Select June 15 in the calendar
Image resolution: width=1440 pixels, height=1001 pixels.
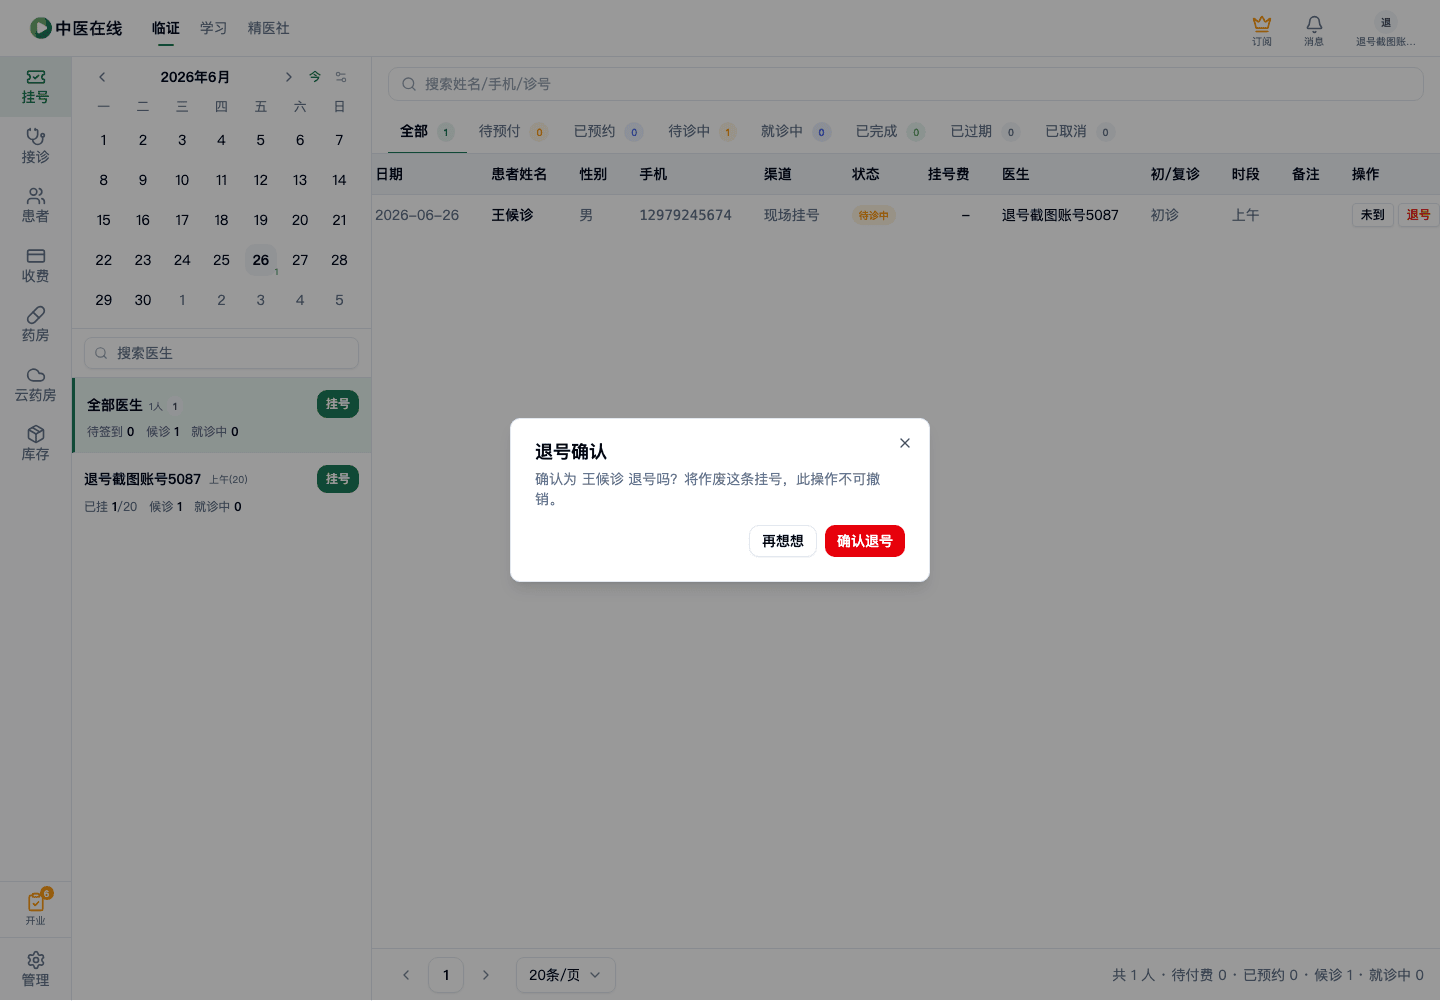(104, 220)
